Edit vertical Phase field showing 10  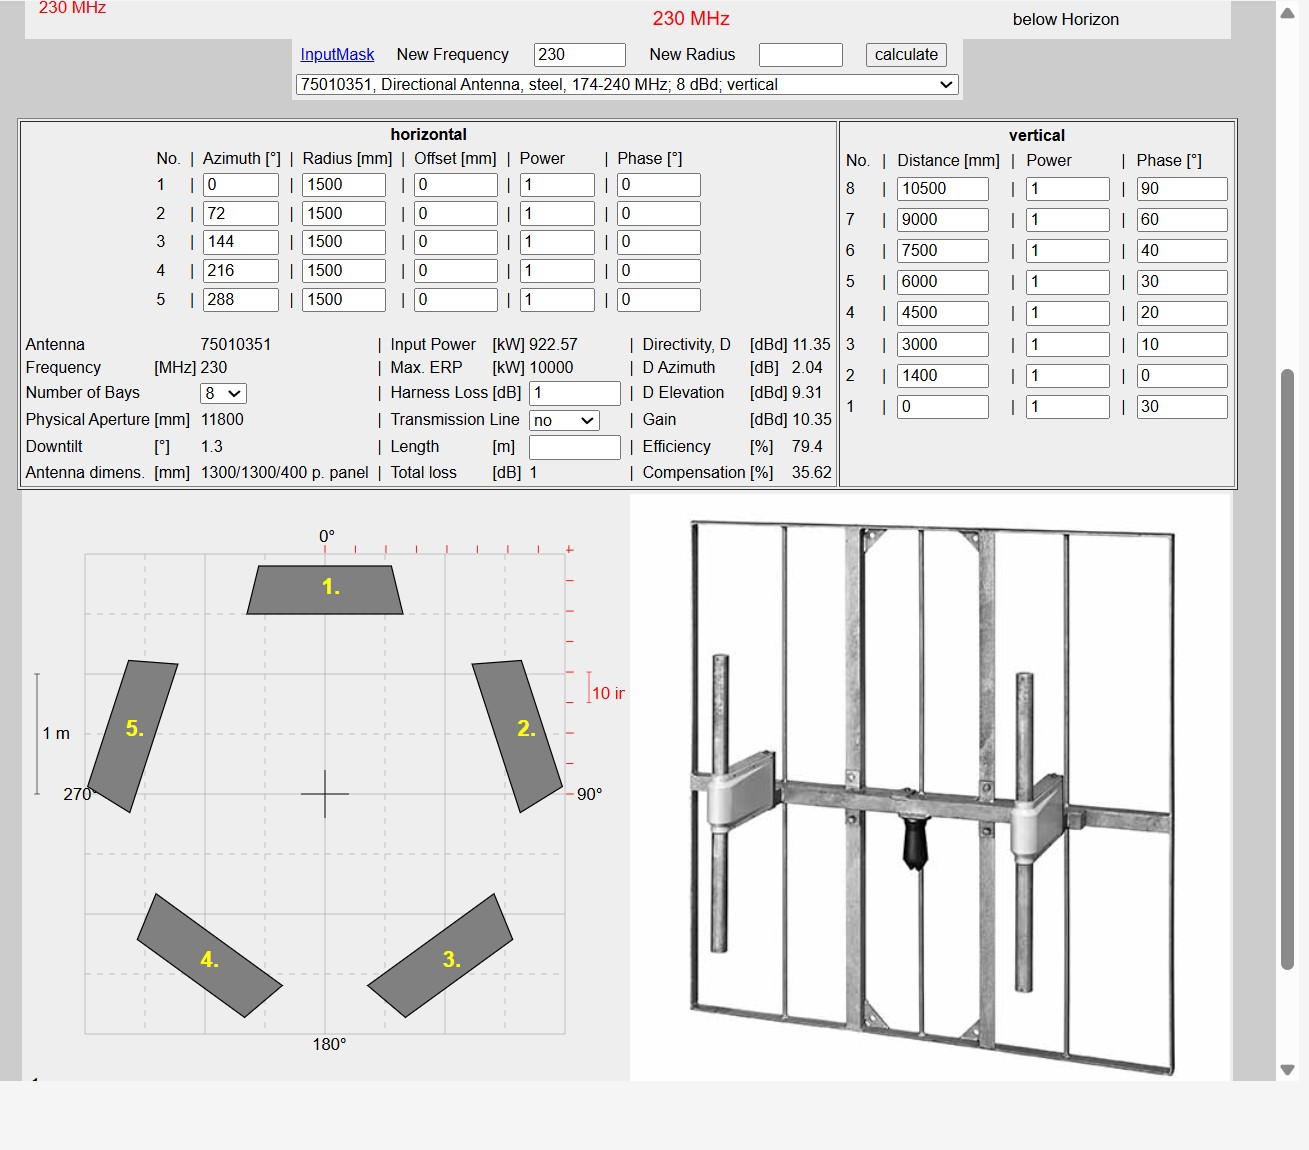pyautogui.click(x=1182, y=345)
